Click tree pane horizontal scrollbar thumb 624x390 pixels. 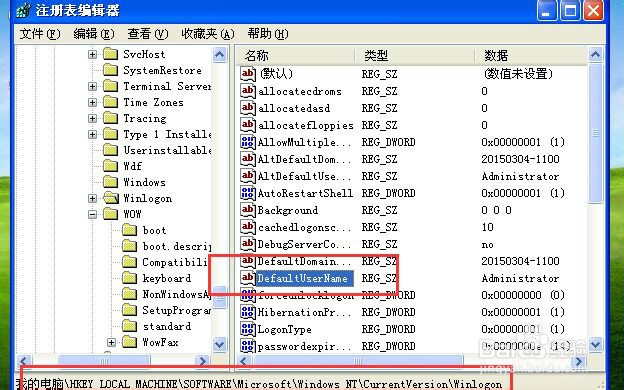tap(104, 361)
